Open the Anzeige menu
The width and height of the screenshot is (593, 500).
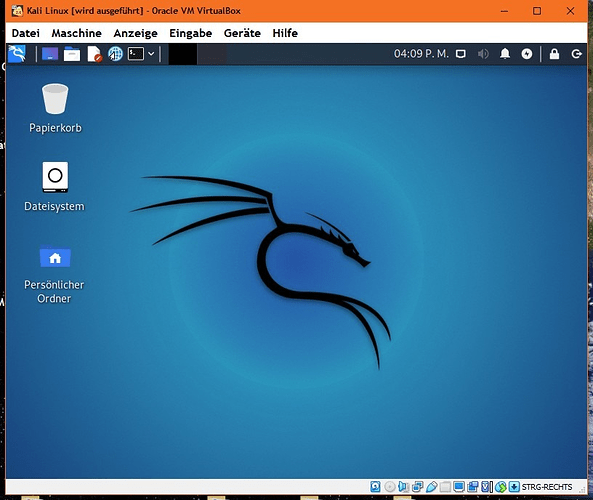(135, 33)
